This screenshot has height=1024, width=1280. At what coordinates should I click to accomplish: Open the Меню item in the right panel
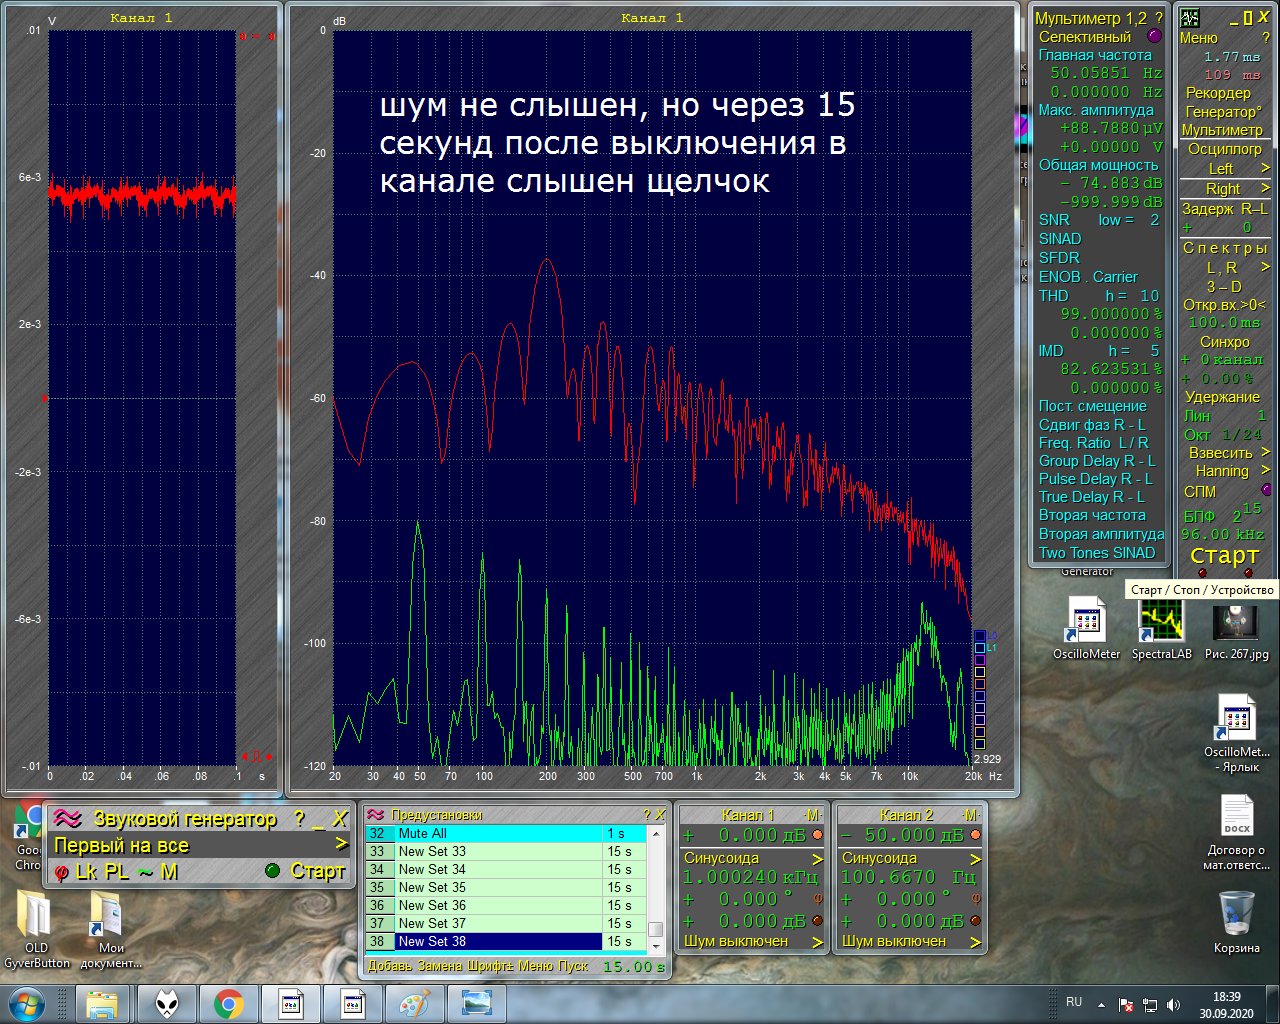tap(1199, 37)
